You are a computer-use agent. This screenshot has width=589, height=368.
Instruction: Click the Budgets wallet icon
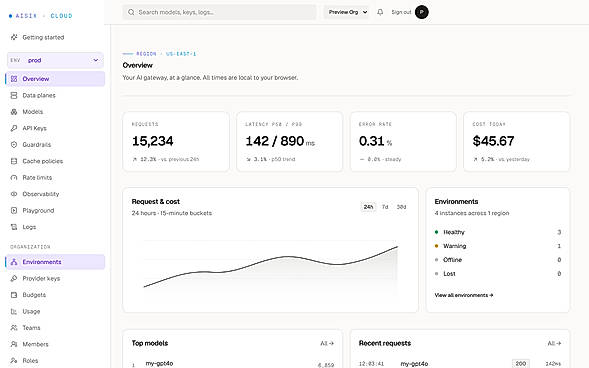[14, 295]
